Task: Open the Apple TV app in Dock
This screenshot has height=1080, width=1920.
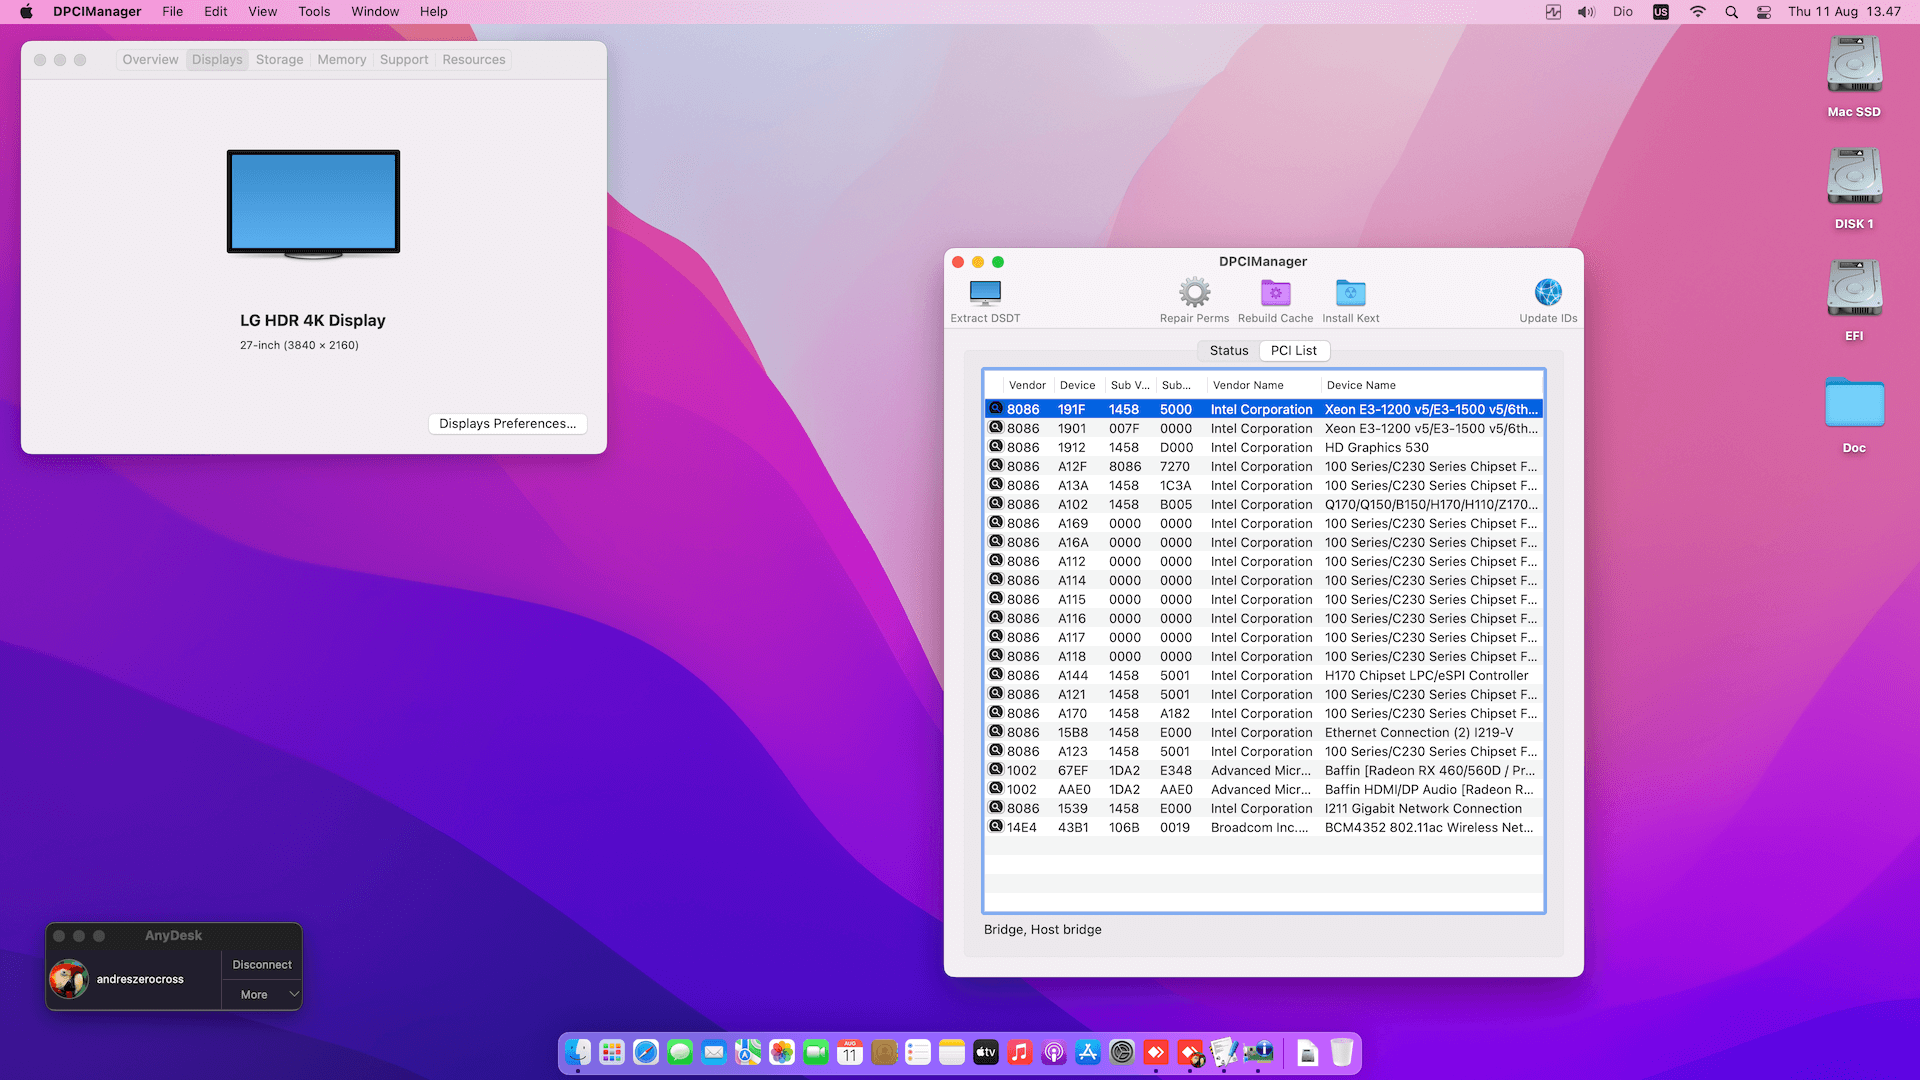Action: point(986,1052)
